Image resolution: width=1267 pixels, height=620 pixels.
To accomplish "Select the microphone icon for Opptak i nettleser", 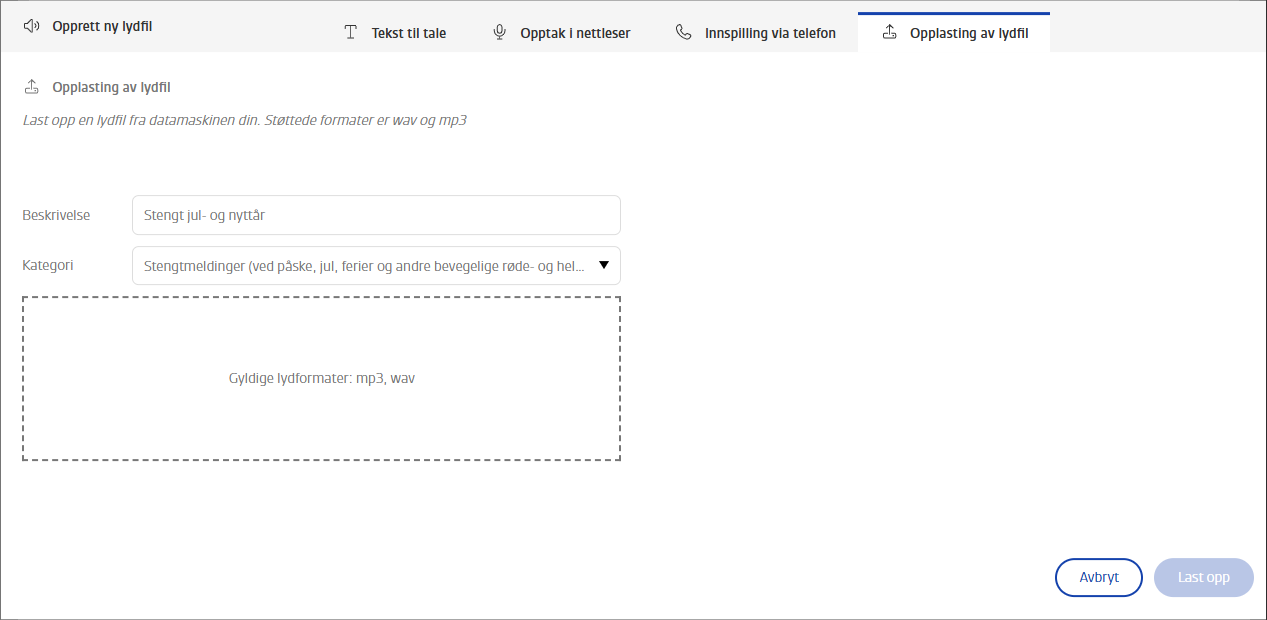I will pos(499,33).
